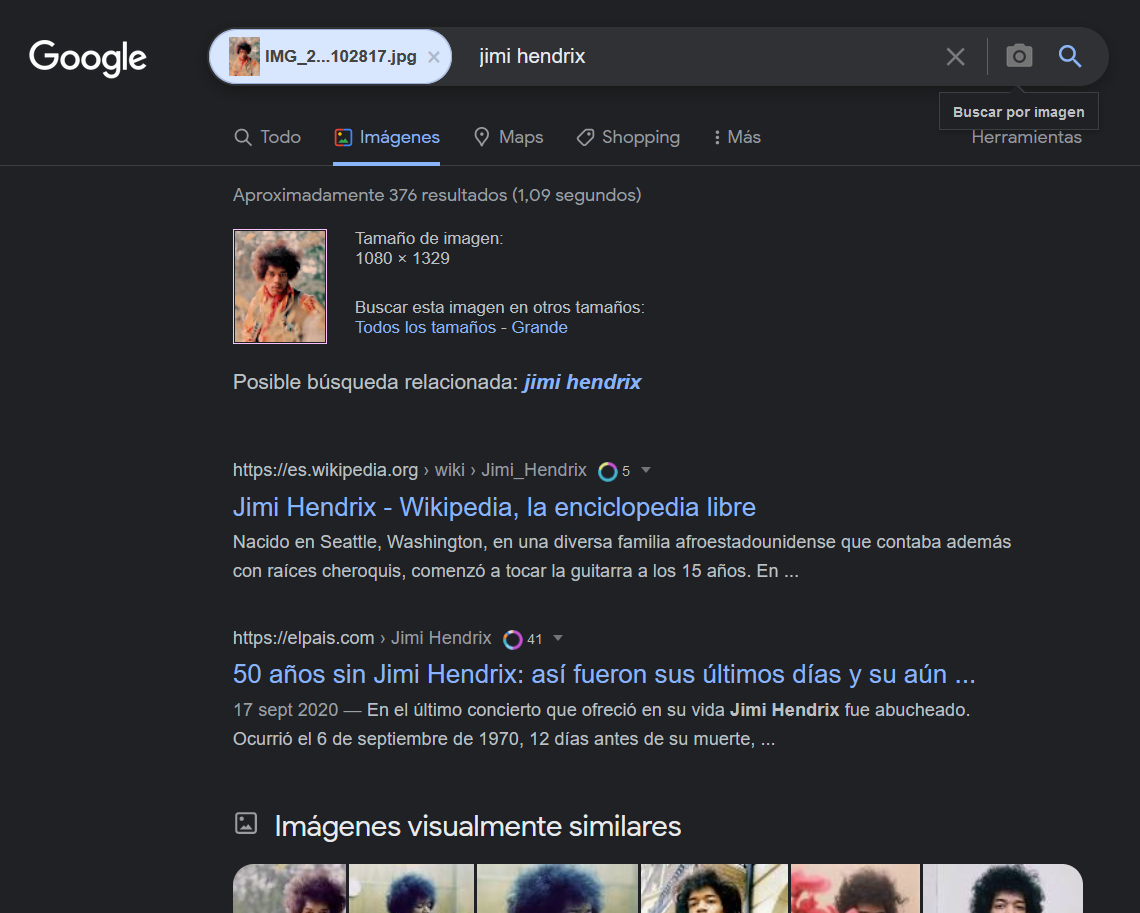1140x913 pixels.
Task: Open the El País 50 años result
Action: point(604,675)
